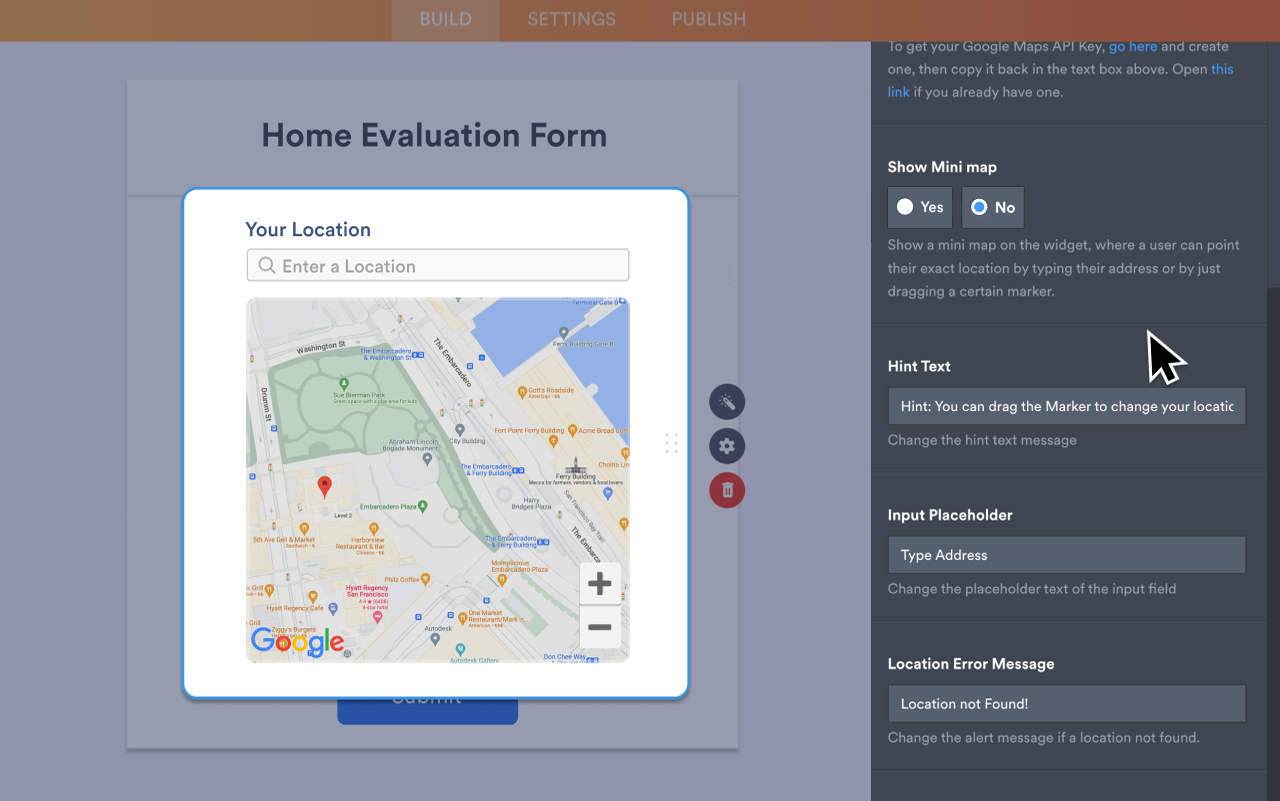Viewport: 1280px width, 801px height.
Task: Click the dotted drag handle beside the widget
Action: point(671,443)
